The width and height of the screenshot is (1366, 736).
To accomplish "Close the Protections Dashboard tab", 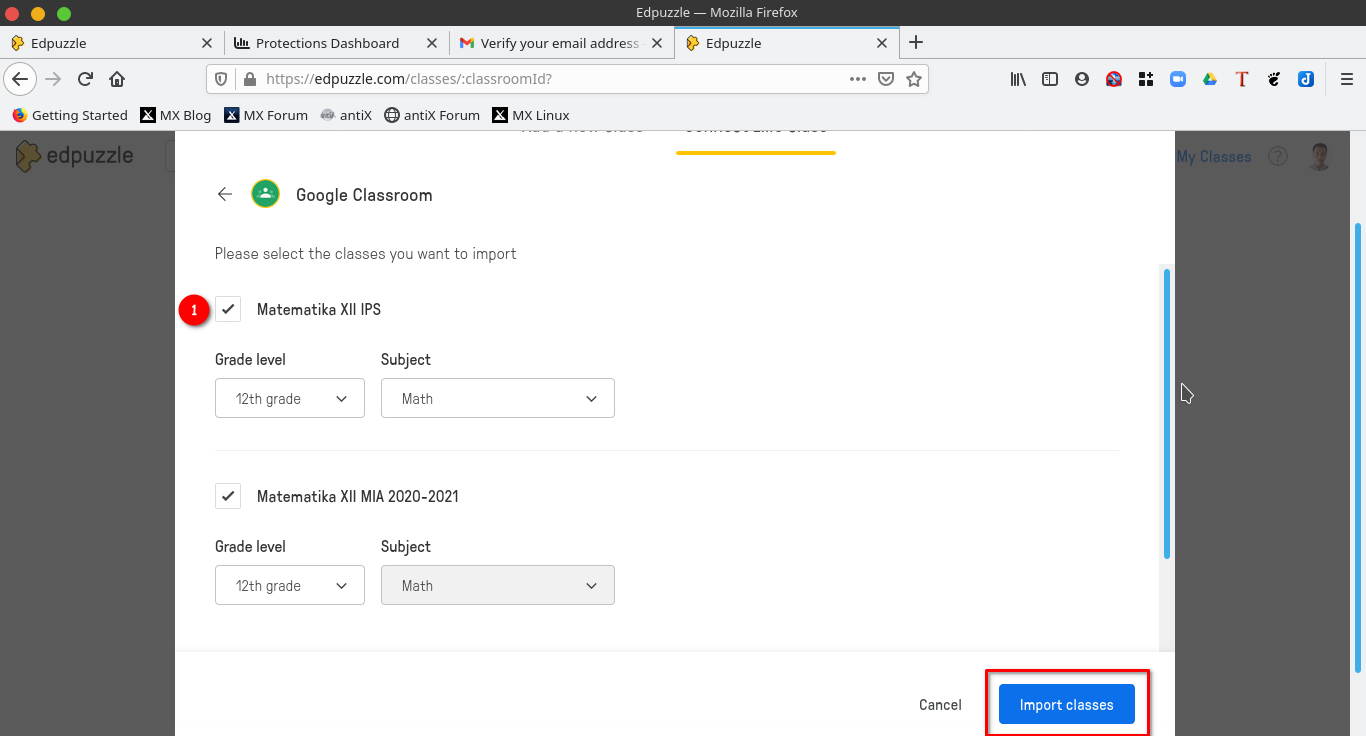I will pos(432,43).
